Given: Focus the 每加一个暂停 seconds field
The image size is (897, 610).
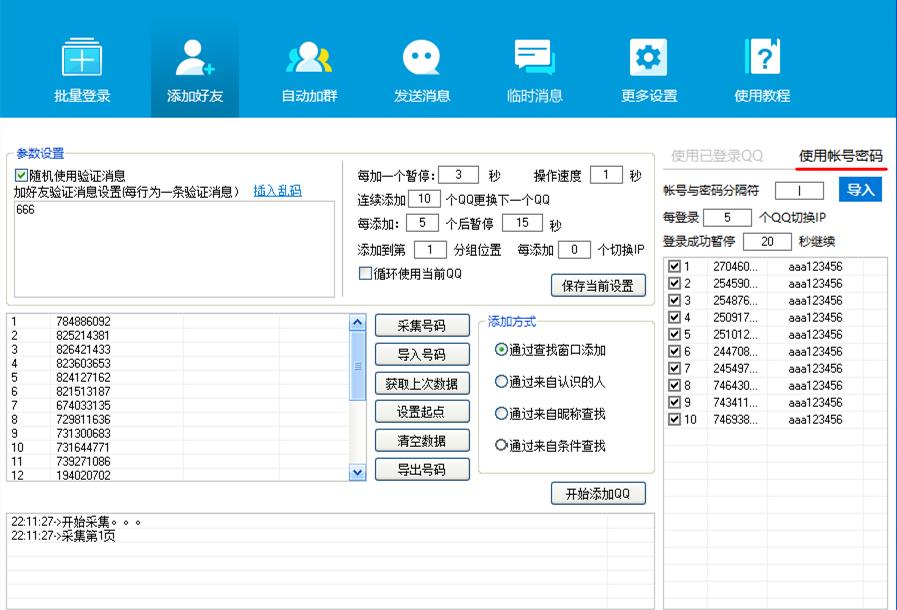Looking at the screenshot, I should (x=458, y=175).
